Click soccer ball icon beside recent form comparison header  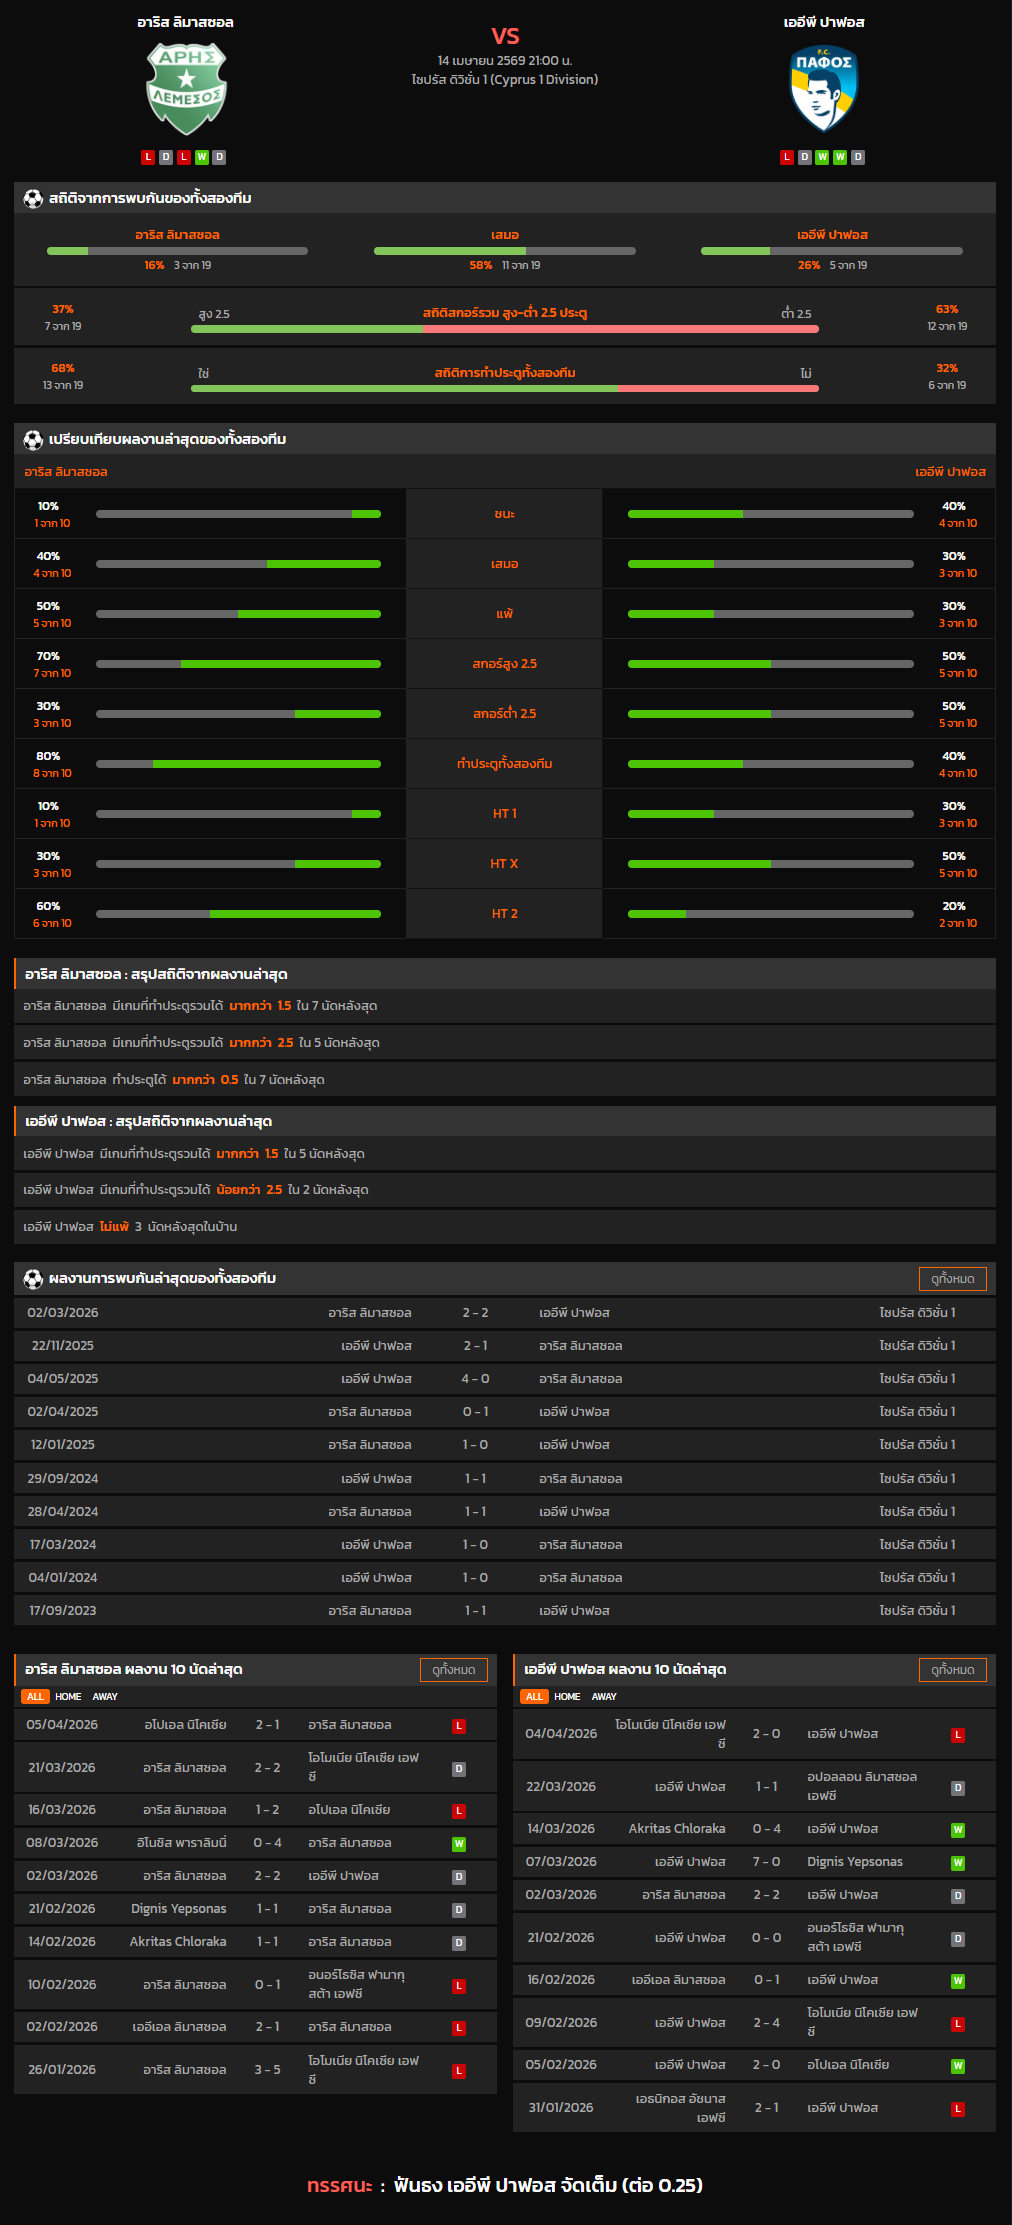(x=33, y=440)
